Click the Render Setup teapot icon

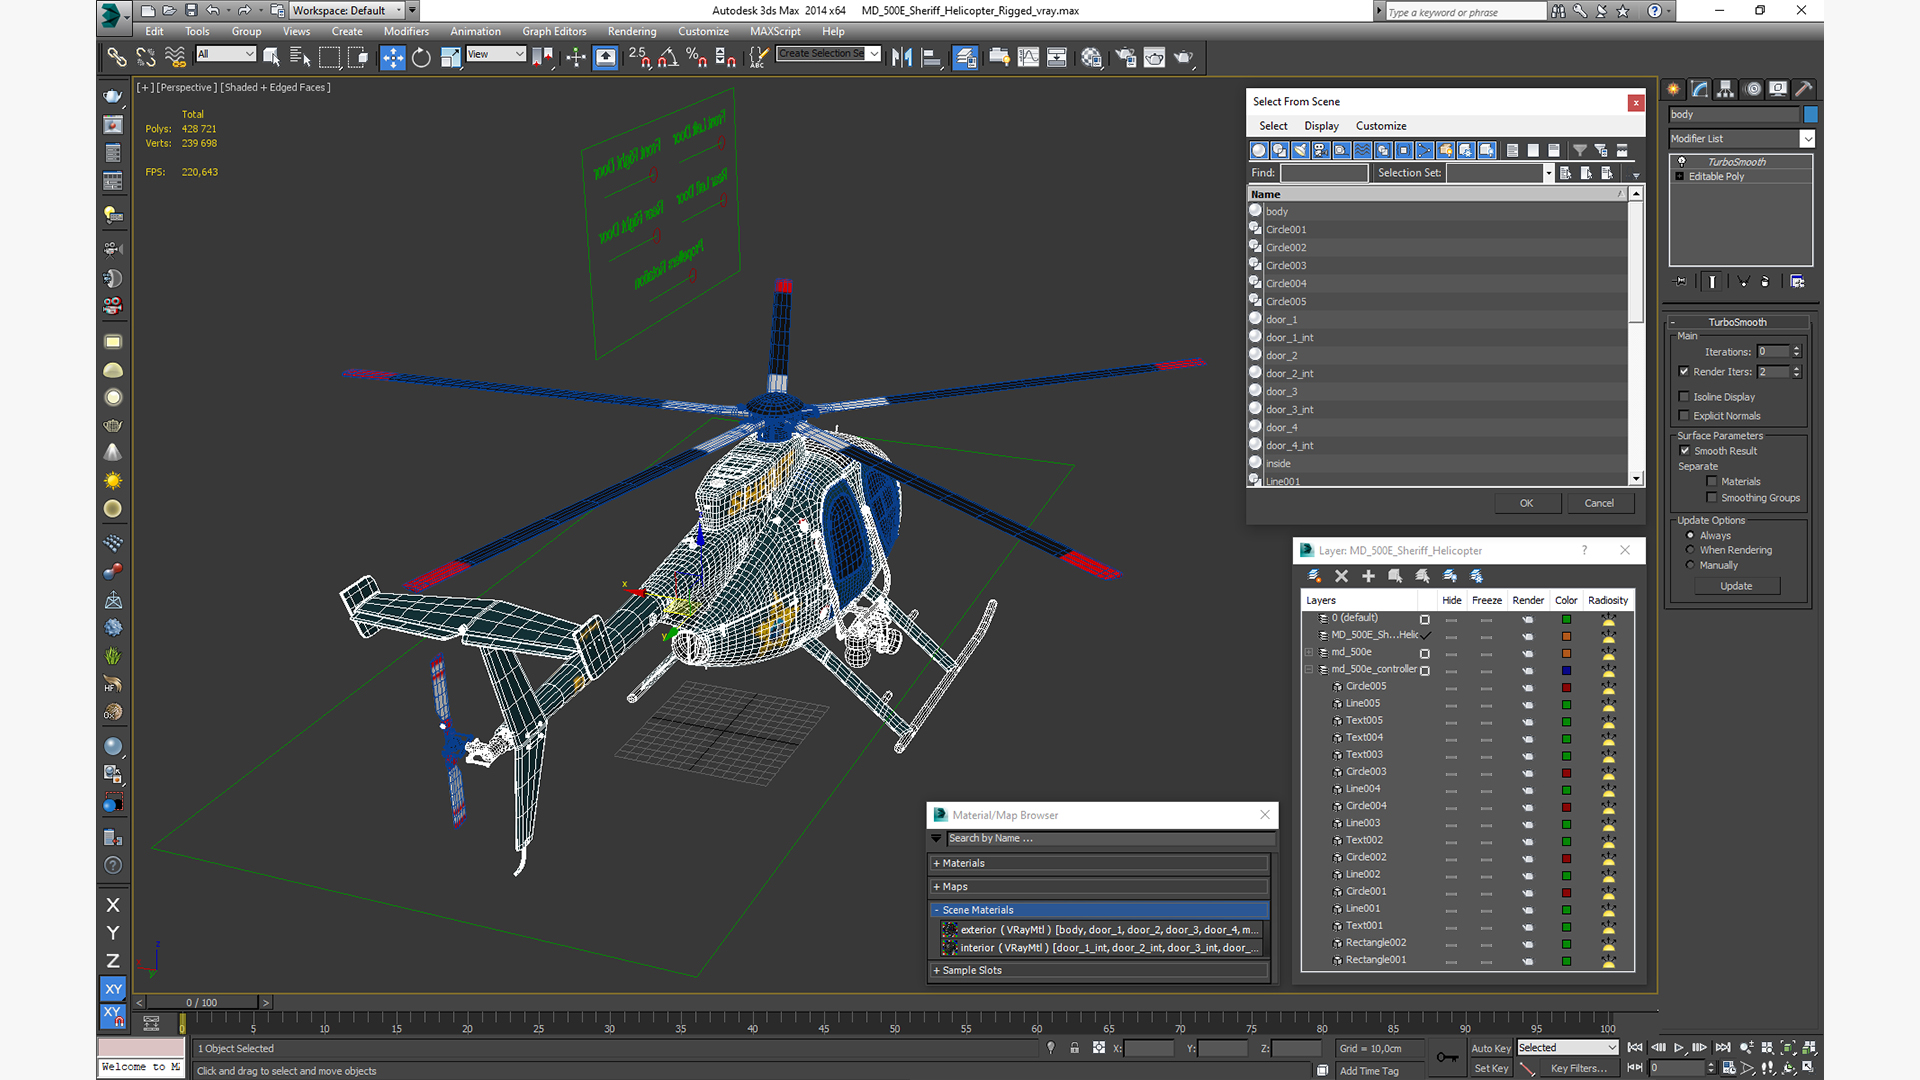[x=1125, y=57]
